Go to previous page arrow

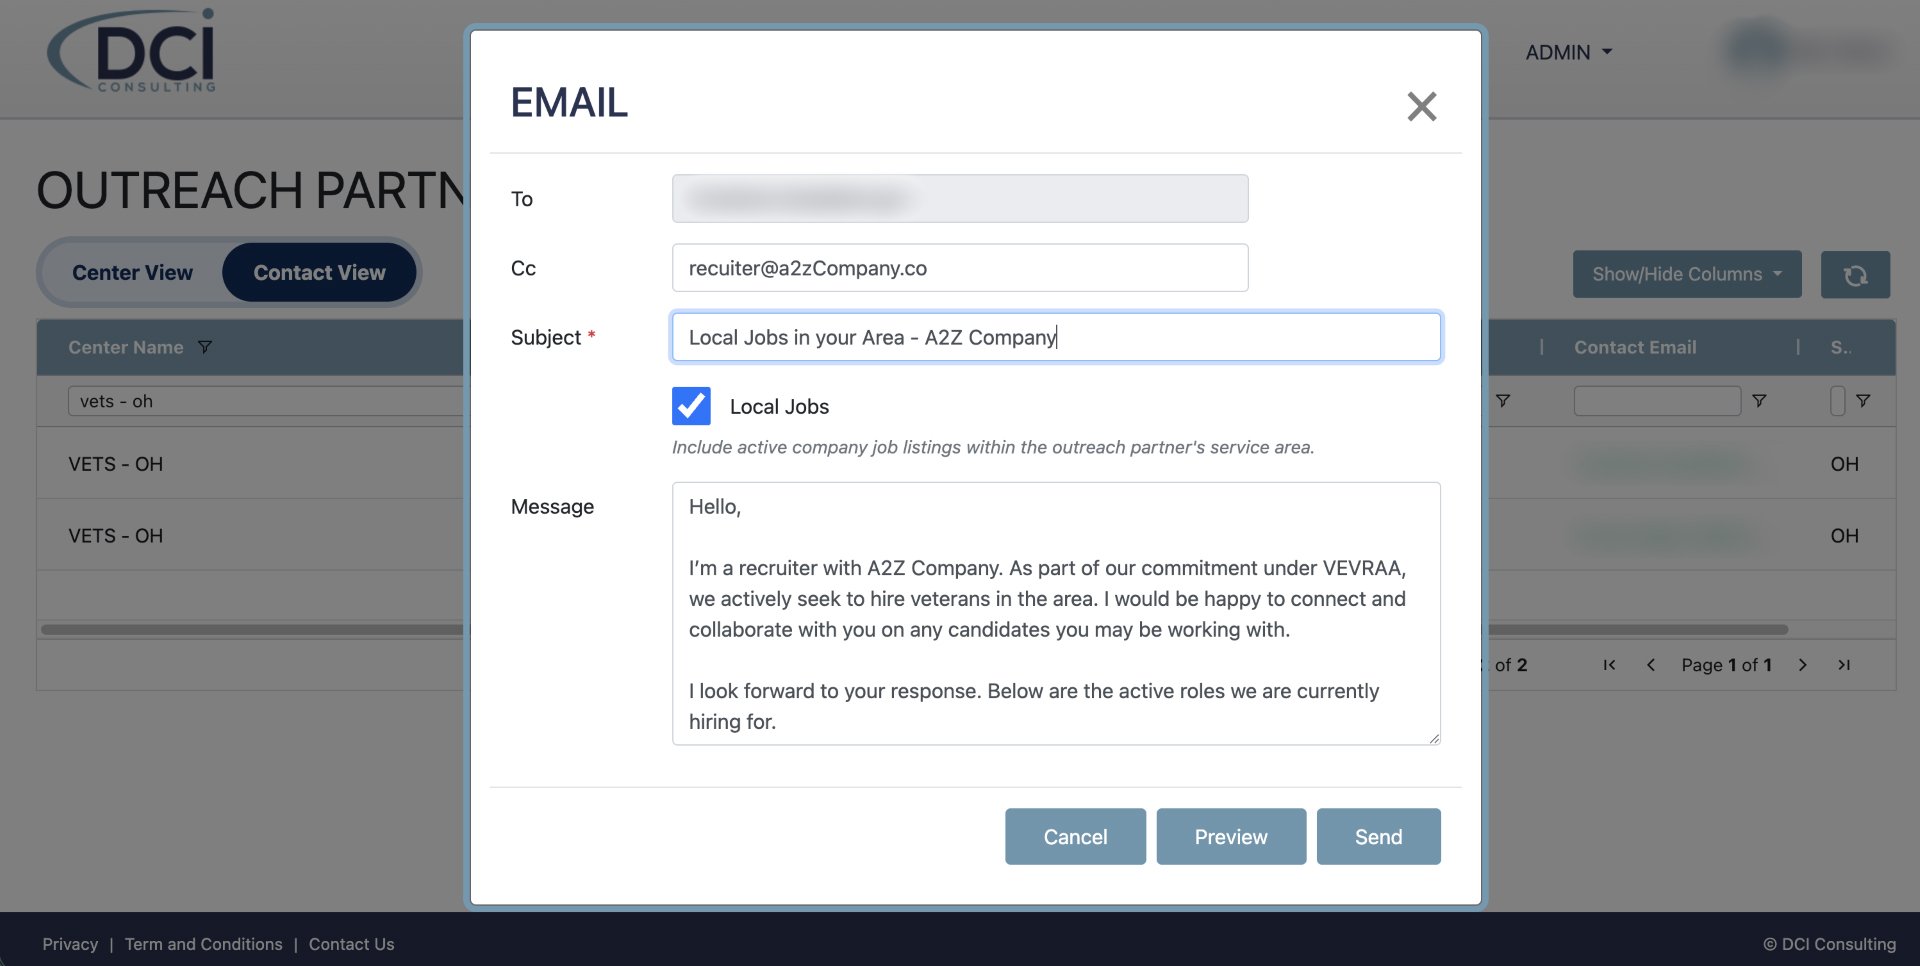tap(1651, 665)
